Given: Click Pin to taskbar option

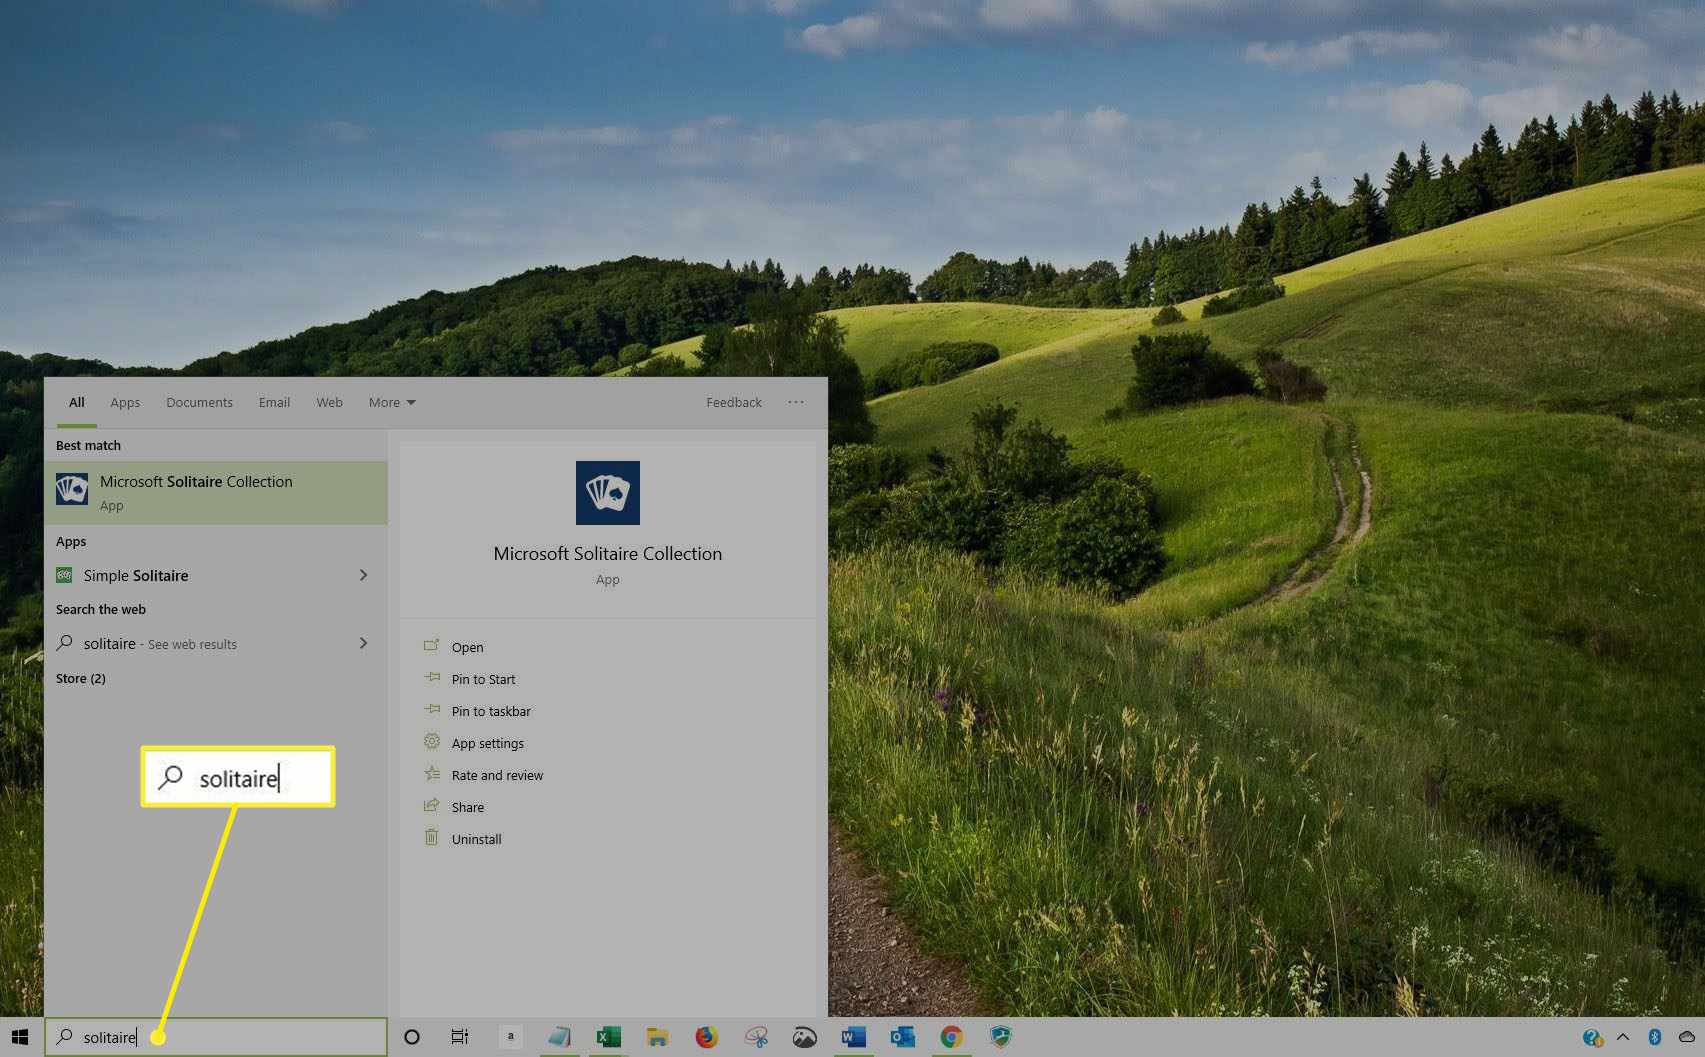Looking at the screenshot, I should click(x=491, y=711).
